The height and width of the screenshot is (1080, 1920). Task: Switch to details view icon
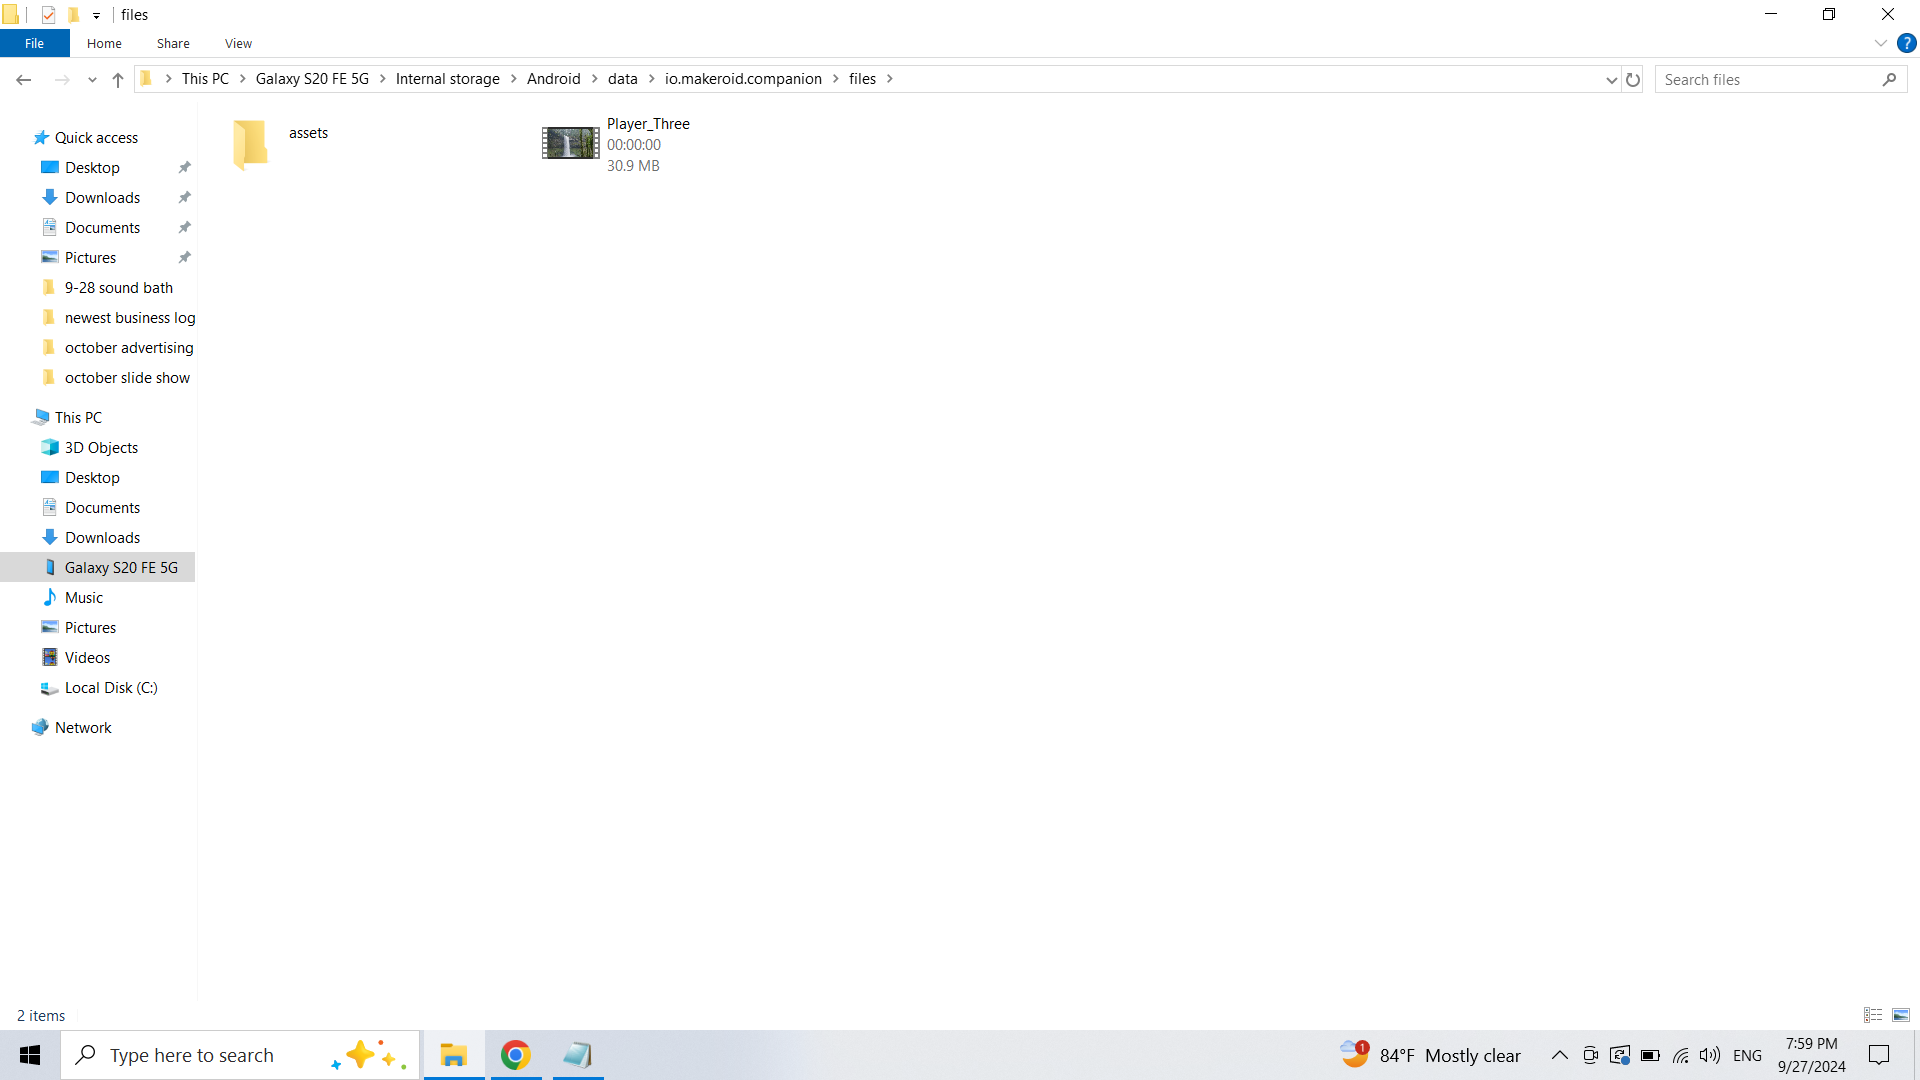click(x=1873, y=1015)
